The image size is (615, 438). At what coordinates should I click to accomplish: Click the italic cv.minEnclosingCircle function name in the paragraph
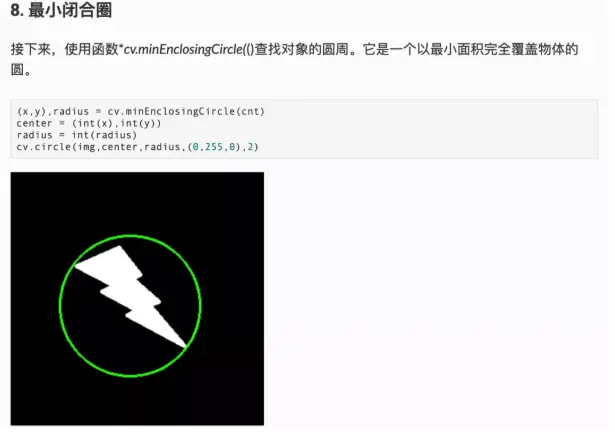(x=183, y=49)
